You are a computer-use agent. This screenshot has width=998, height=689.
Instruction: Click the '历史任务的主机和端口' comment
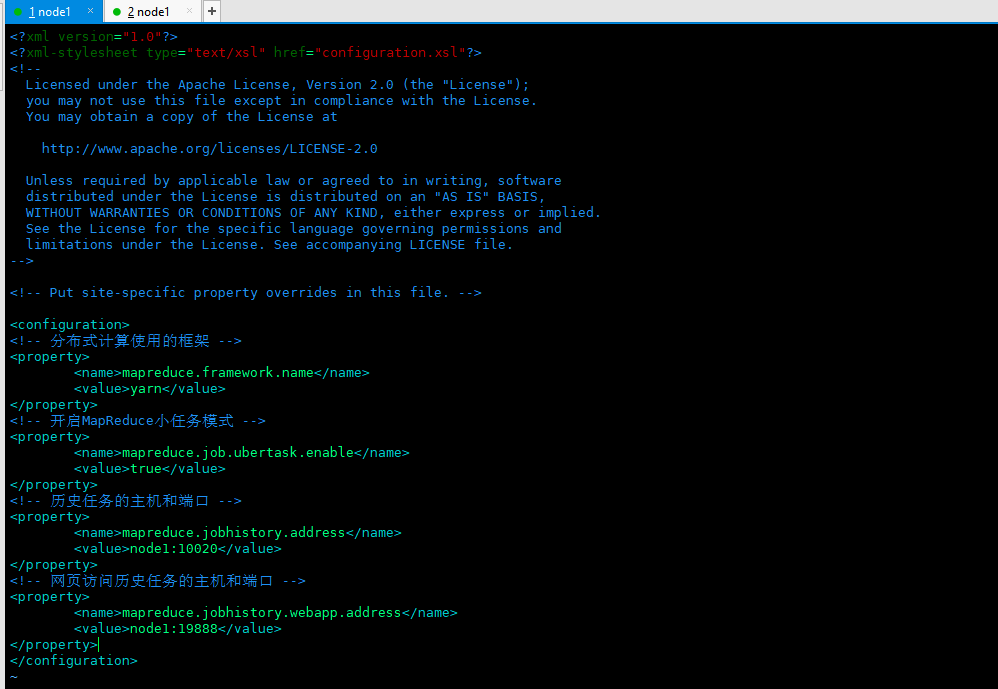(x=126, y=501)
